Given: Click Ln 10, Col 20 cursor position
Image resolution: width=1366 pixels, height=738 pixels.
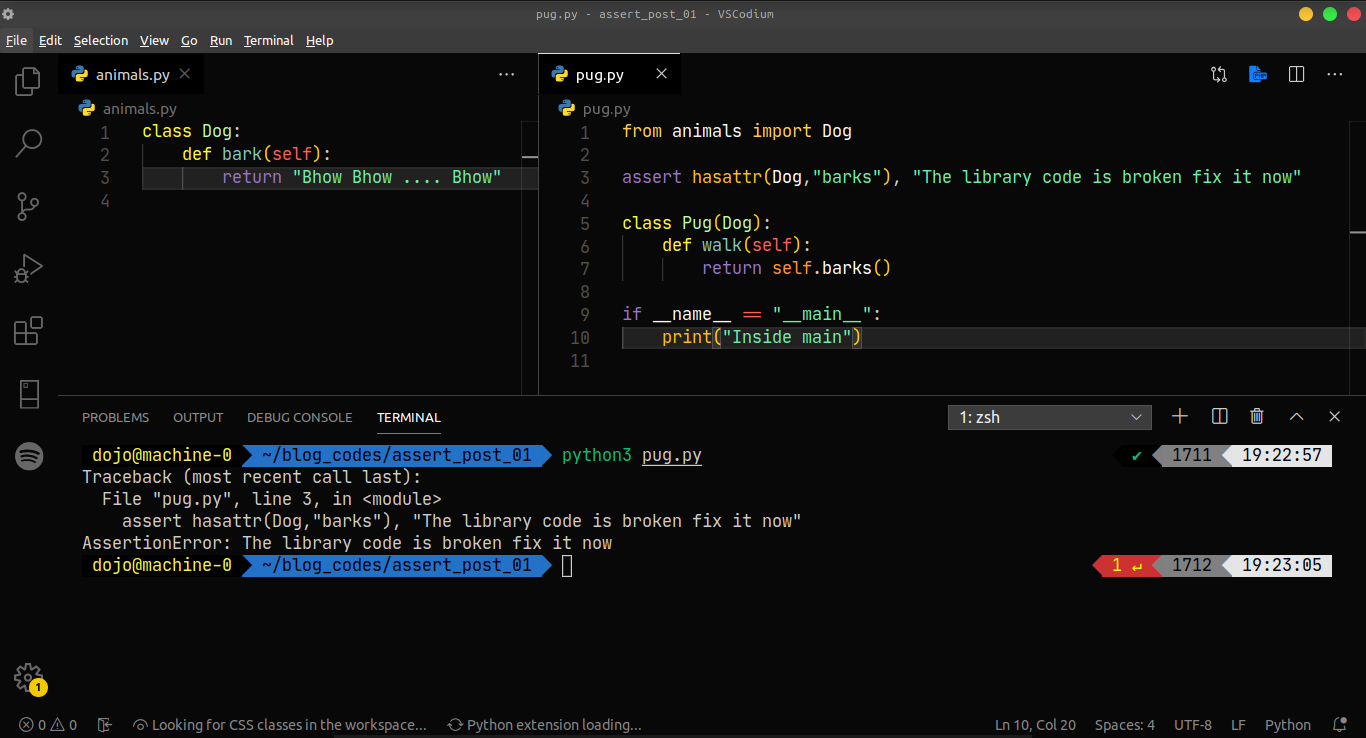Looking at the screenshot, I should 1035,725.
